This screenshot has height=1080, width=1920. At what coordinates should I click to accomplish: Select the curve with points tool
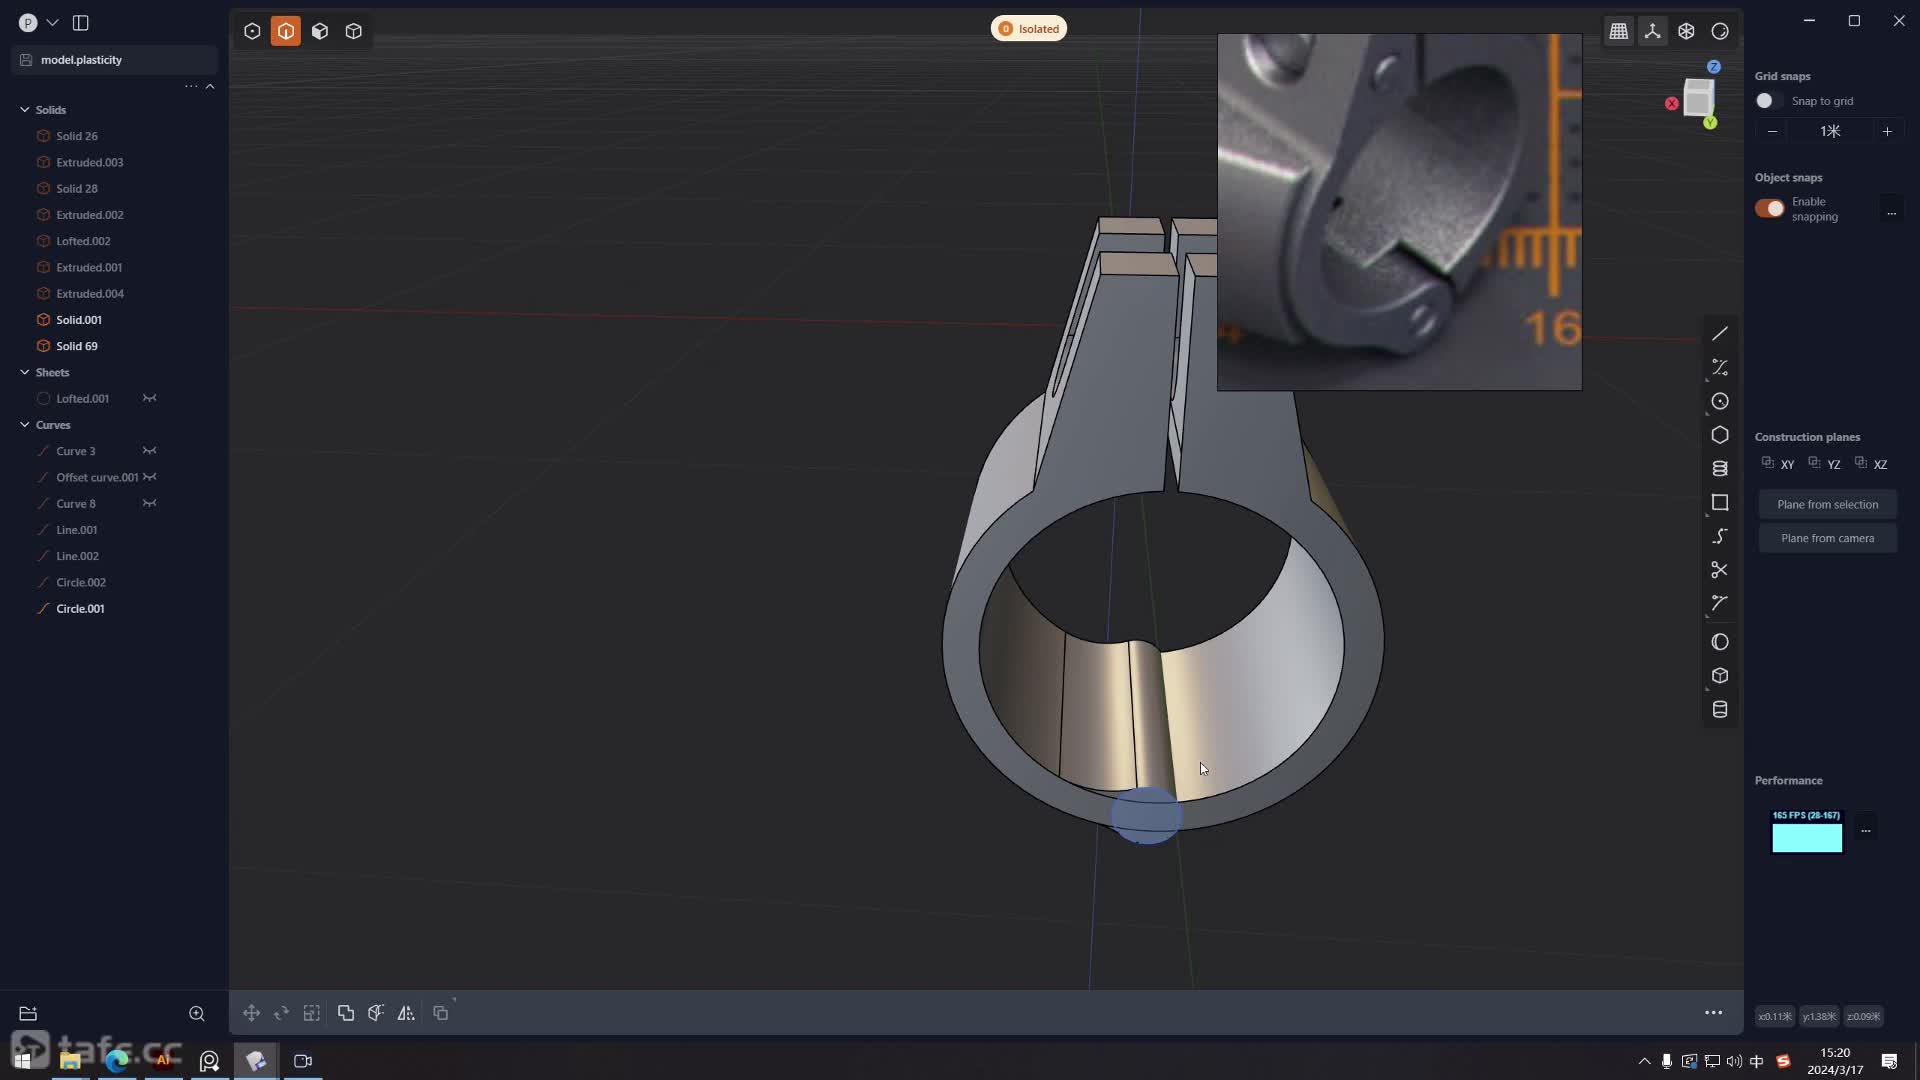point(1720,368)
